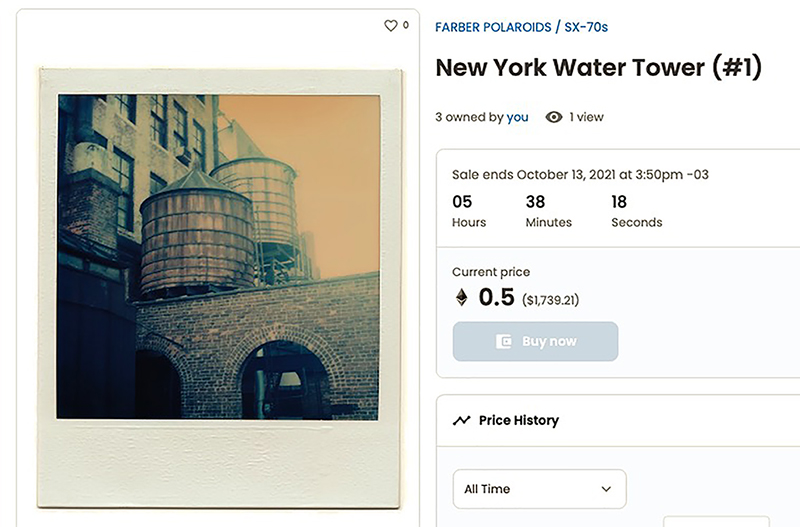This screenshot has height=527, width=800.
Task: Click the '1 view' count label
Action: coord(586,117)
